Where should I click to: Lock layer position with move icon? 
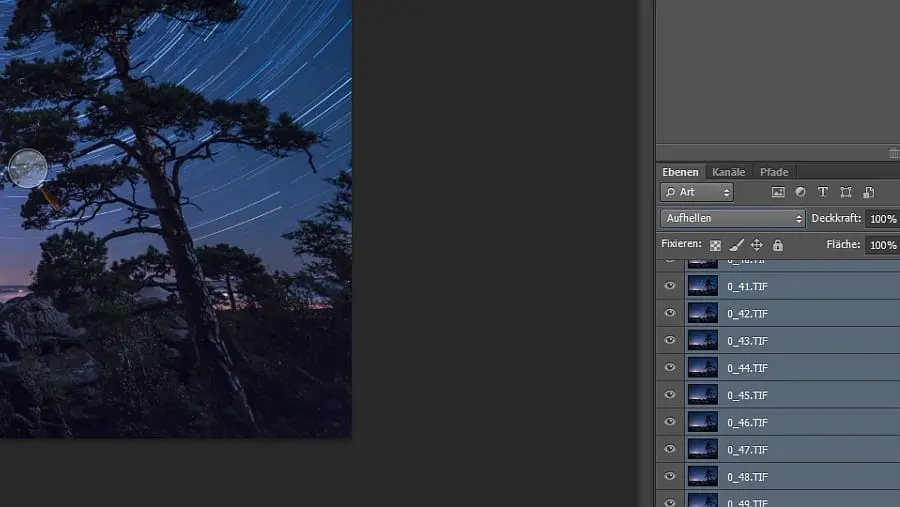coord(757,245)
